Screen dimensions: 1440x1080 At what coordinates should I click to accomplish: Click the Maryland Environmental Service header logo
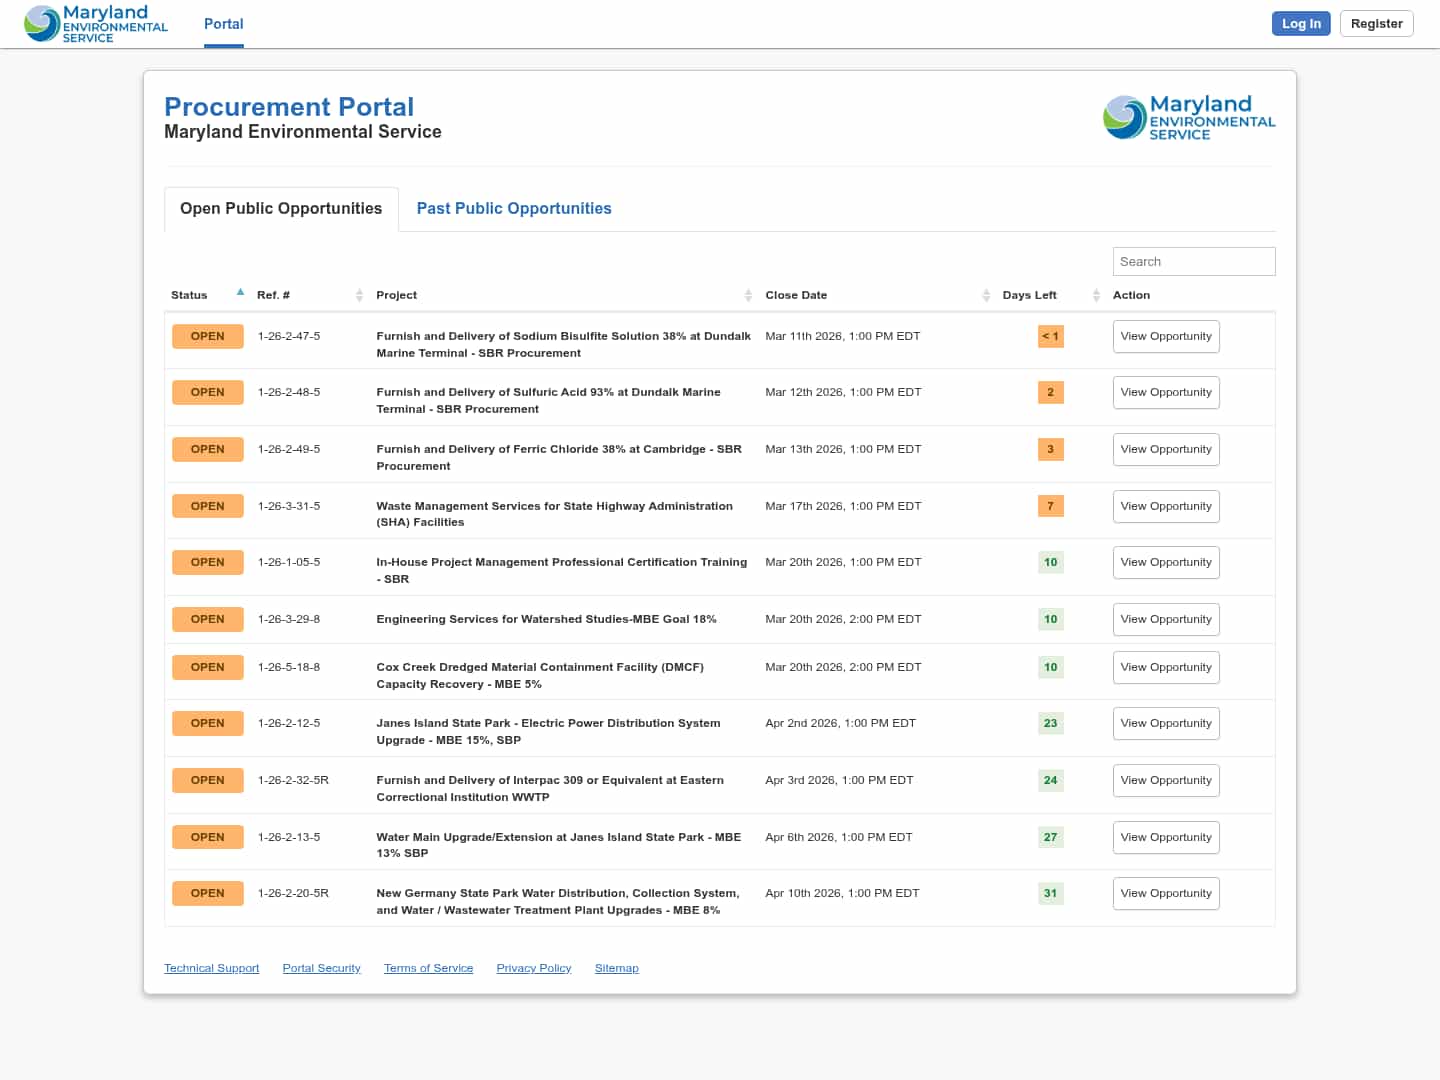pyautogui.click(x=96, y=24)
